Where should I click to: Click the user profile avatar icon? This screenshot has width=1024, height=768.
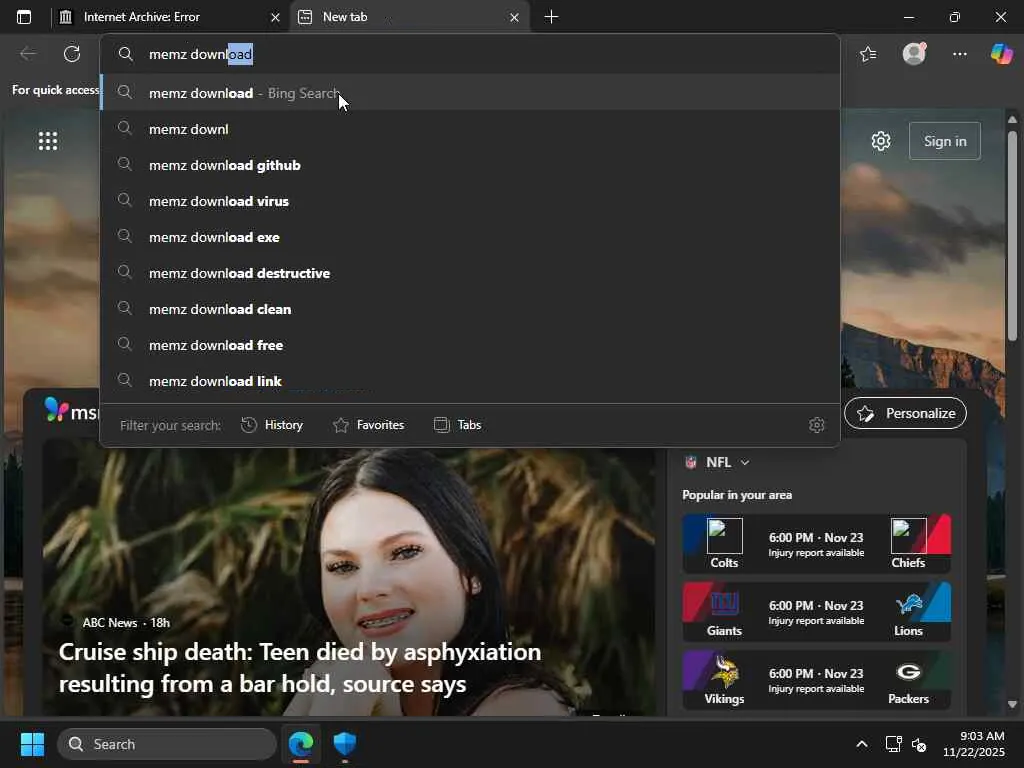click(x=914, y=54)
